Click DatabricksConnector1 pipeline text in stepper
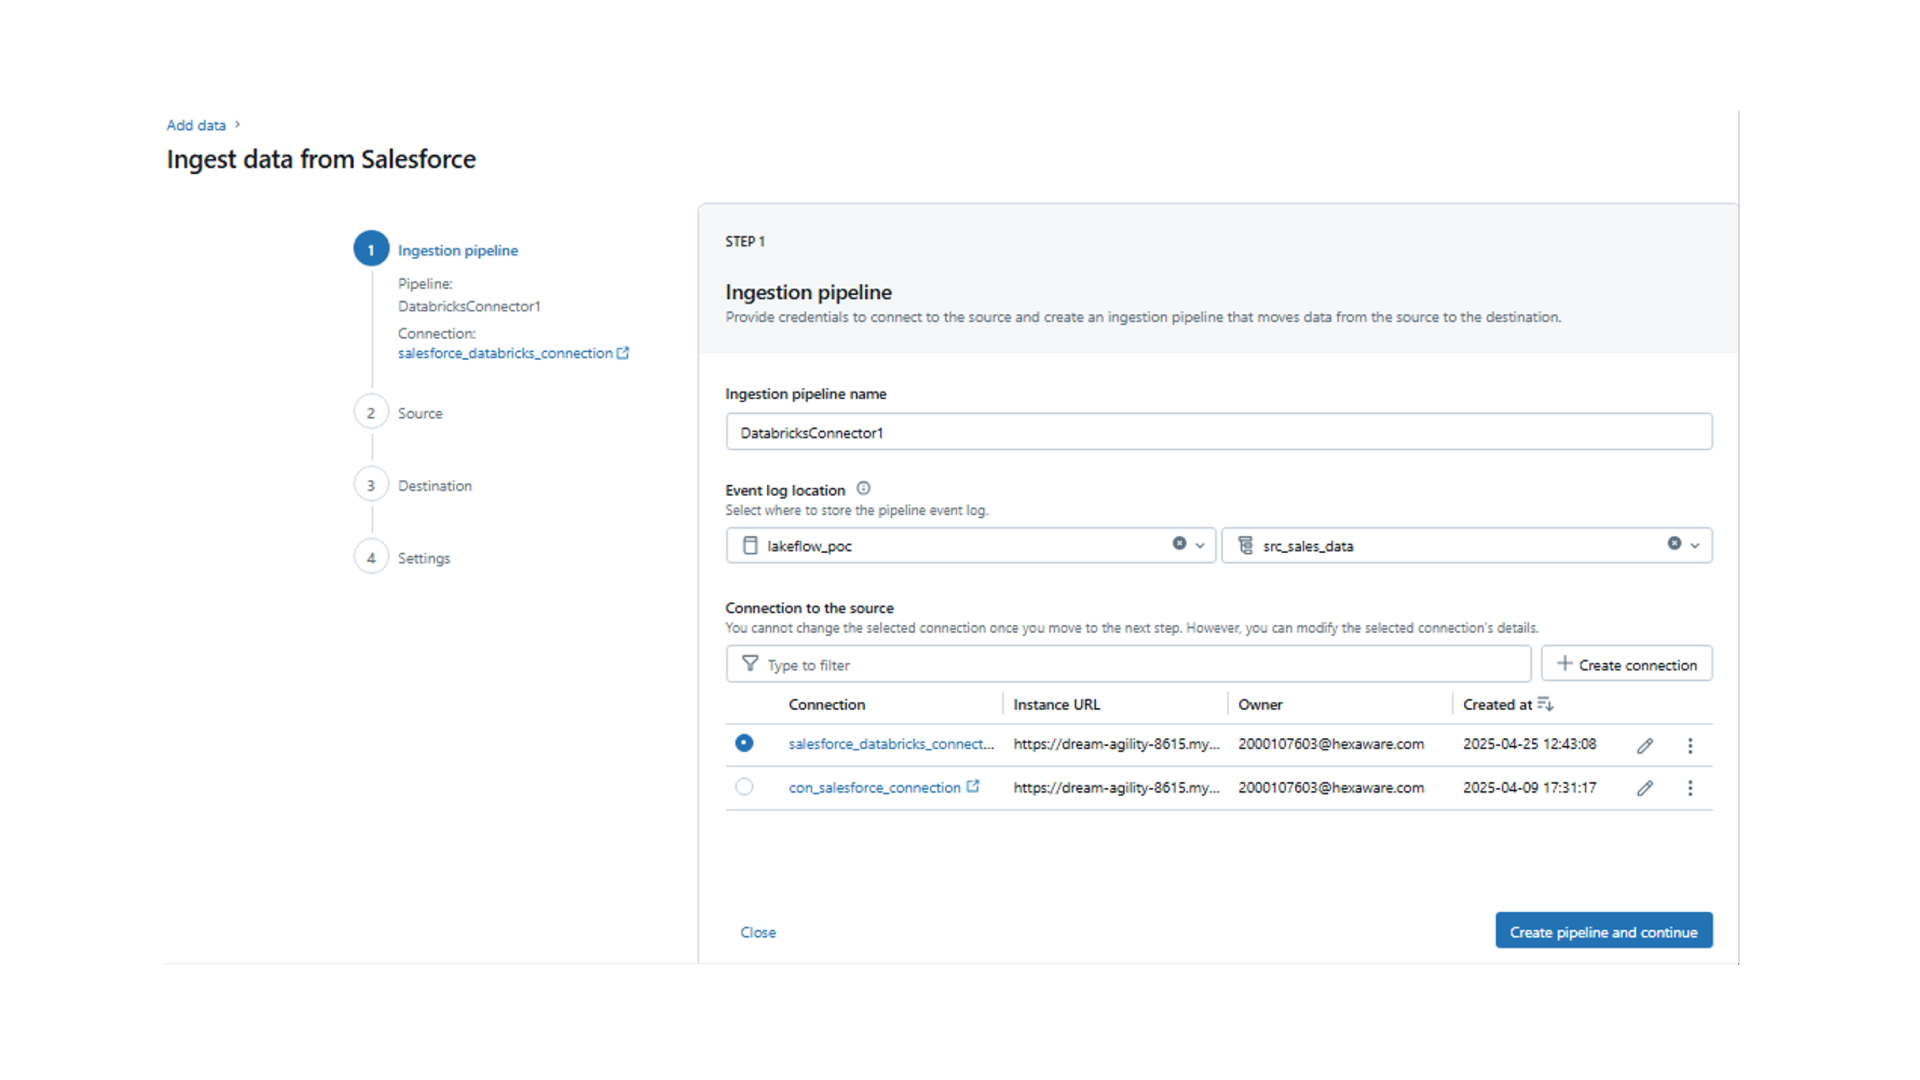 (469, 306)
